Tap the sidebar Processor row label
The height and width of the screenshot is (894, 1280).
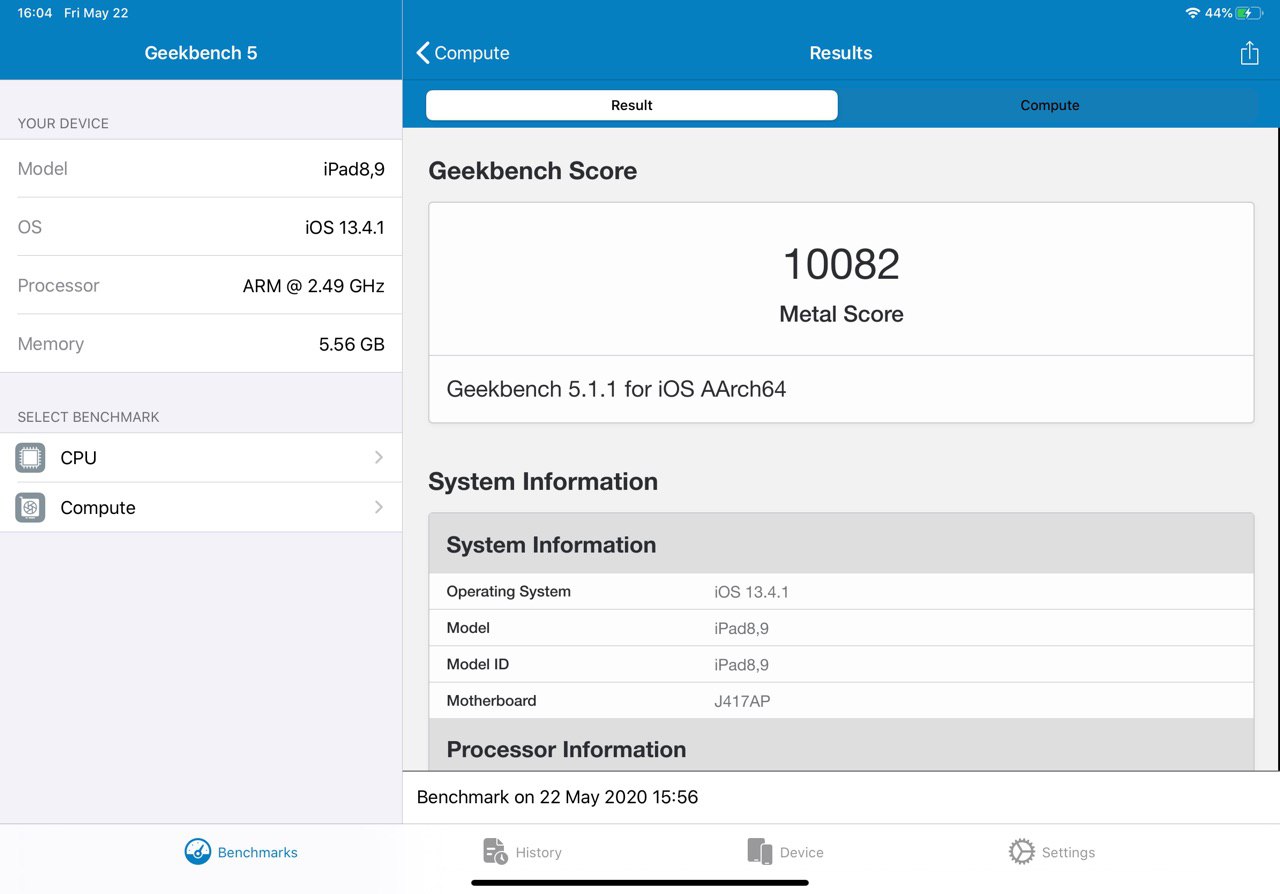click(58, 286)
